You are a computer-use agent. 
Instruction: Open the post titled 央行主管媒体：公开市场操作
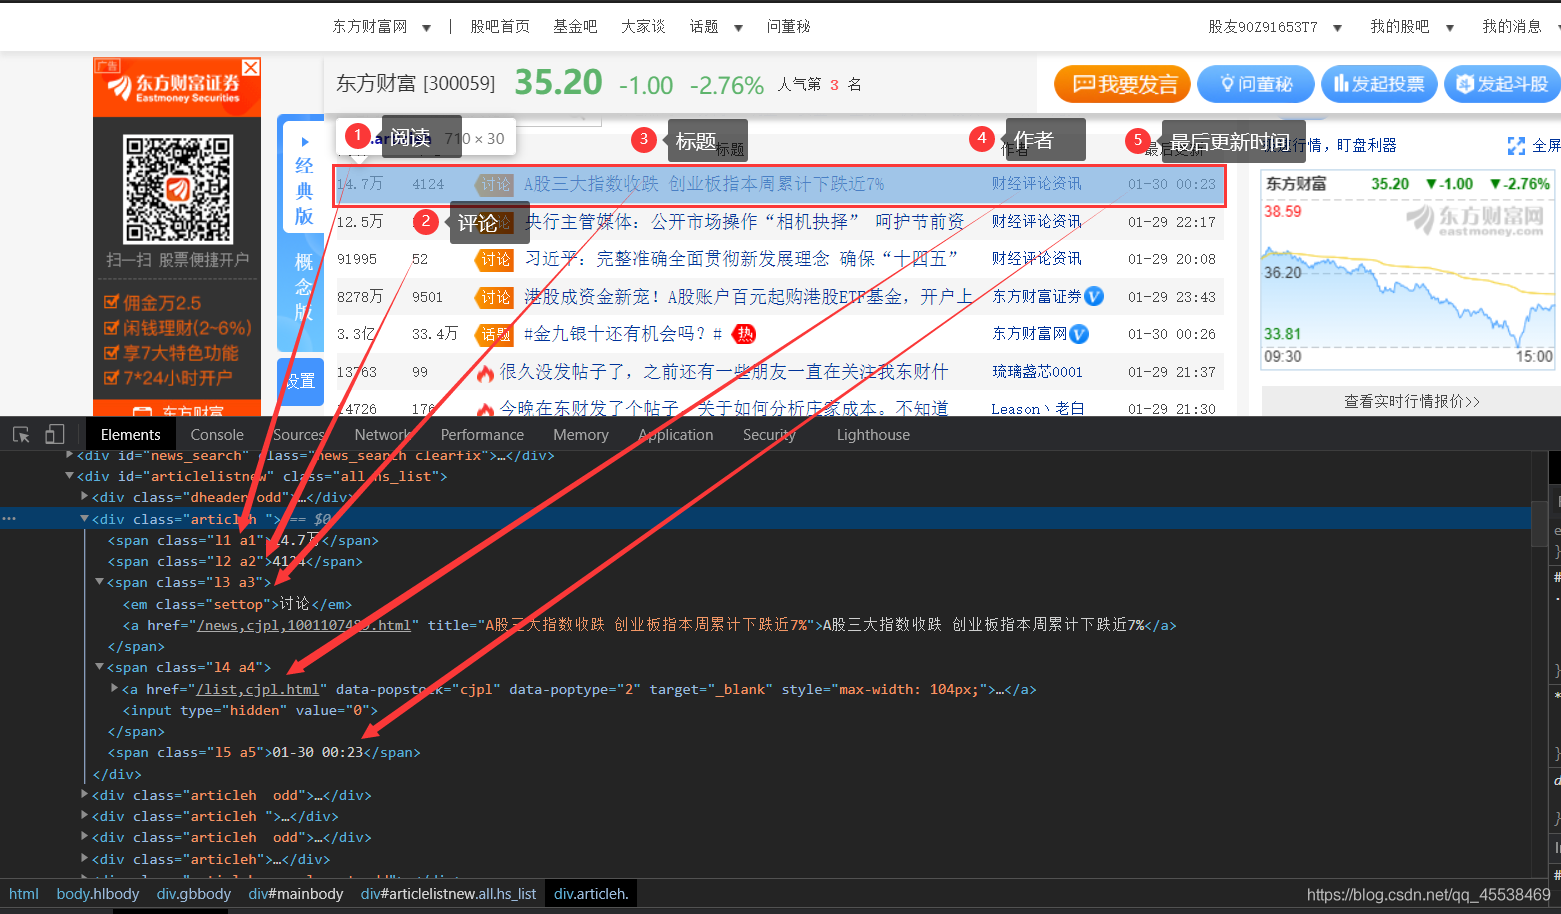point(744,222)
